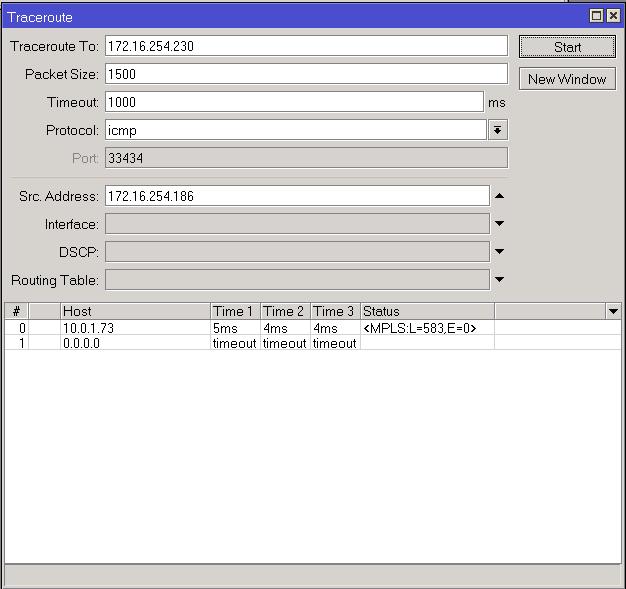Image resolution: width=626 pixels, height=589 pixels.
Task: Click the Src. Address field
Action: pos(297,196)
